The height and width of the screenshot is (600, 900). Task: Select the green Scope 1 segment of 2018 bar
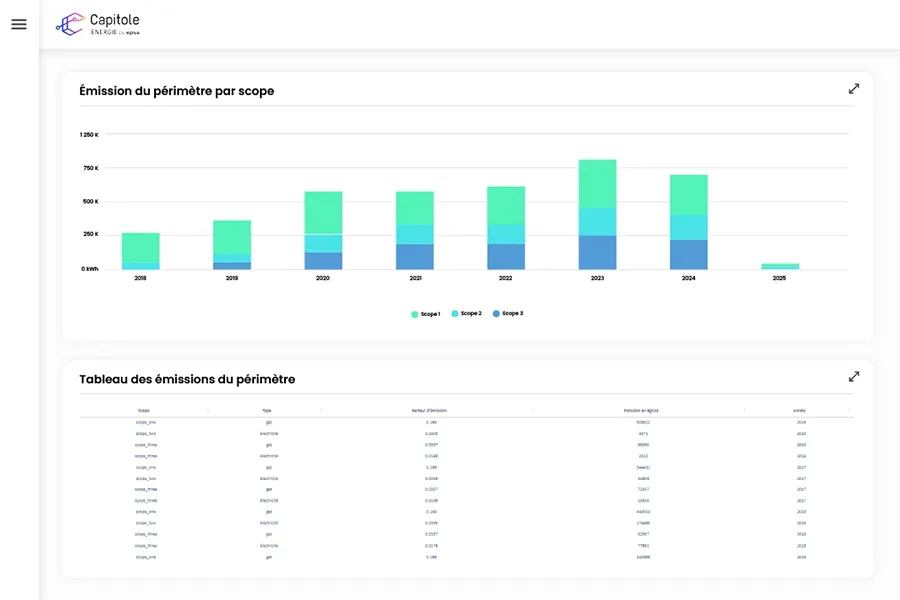tap(141, 248)
